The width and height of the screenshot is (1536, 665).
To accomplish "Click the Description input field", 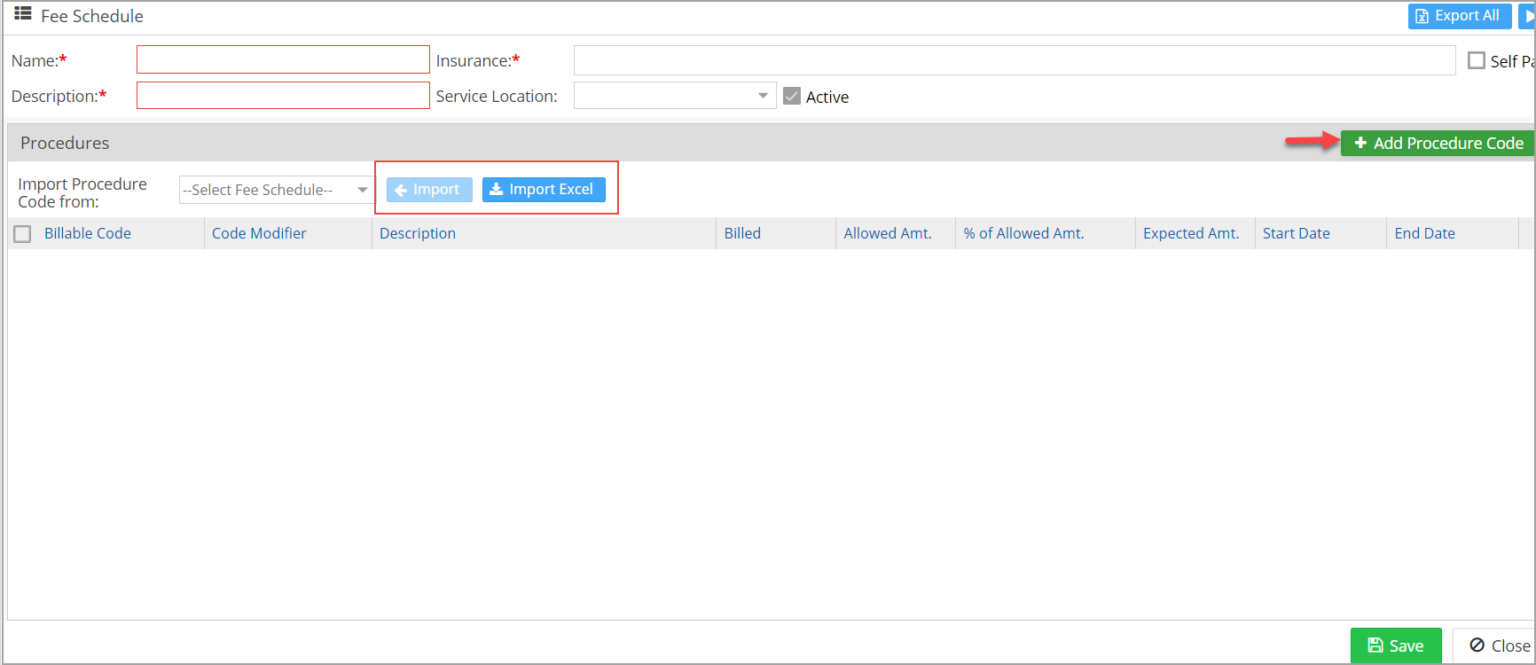I will [x=282, y=95].
